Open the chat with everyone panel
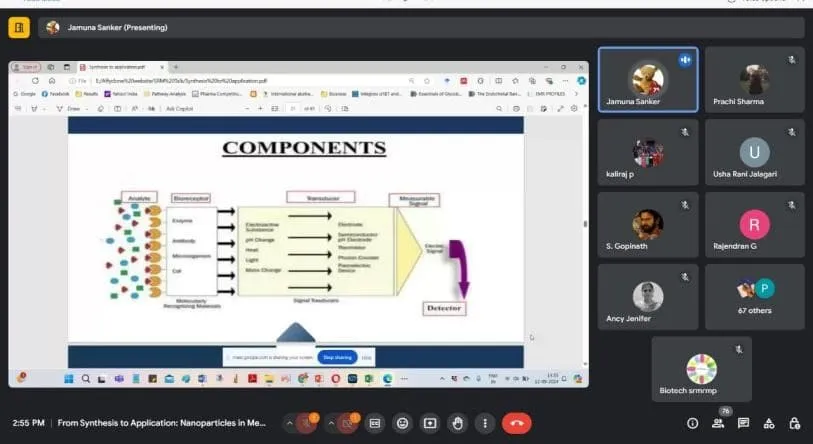The image size is (813, 444). click(x=744, y=424)
